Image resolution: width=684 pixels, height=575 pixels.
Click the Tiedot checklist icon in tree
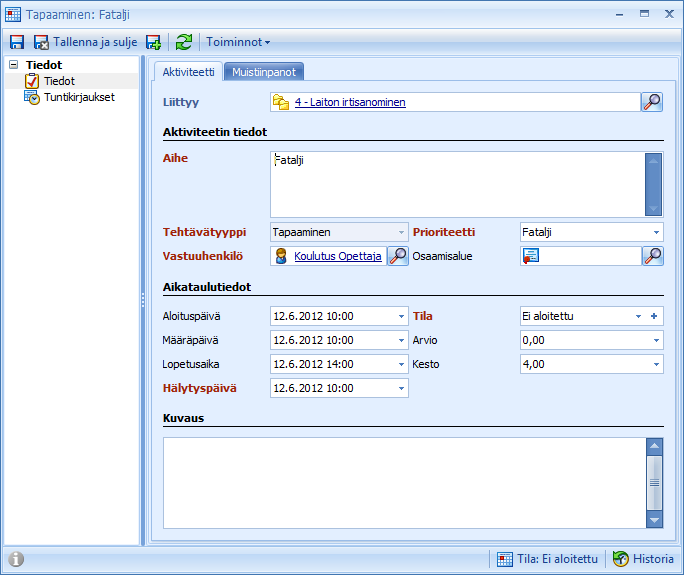tap(32, 81)
